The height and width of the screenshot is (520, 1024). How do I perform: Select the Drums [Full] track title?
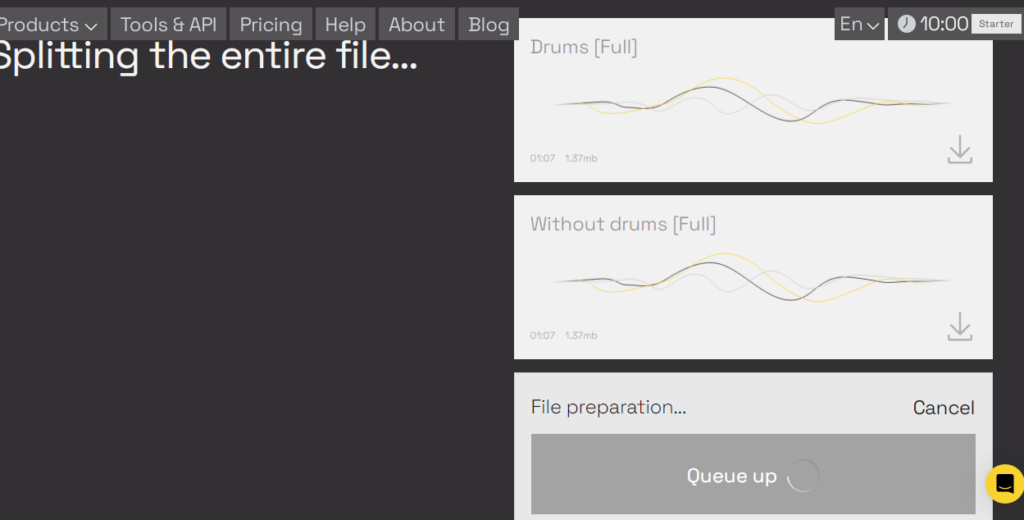(x=583, y=47)
